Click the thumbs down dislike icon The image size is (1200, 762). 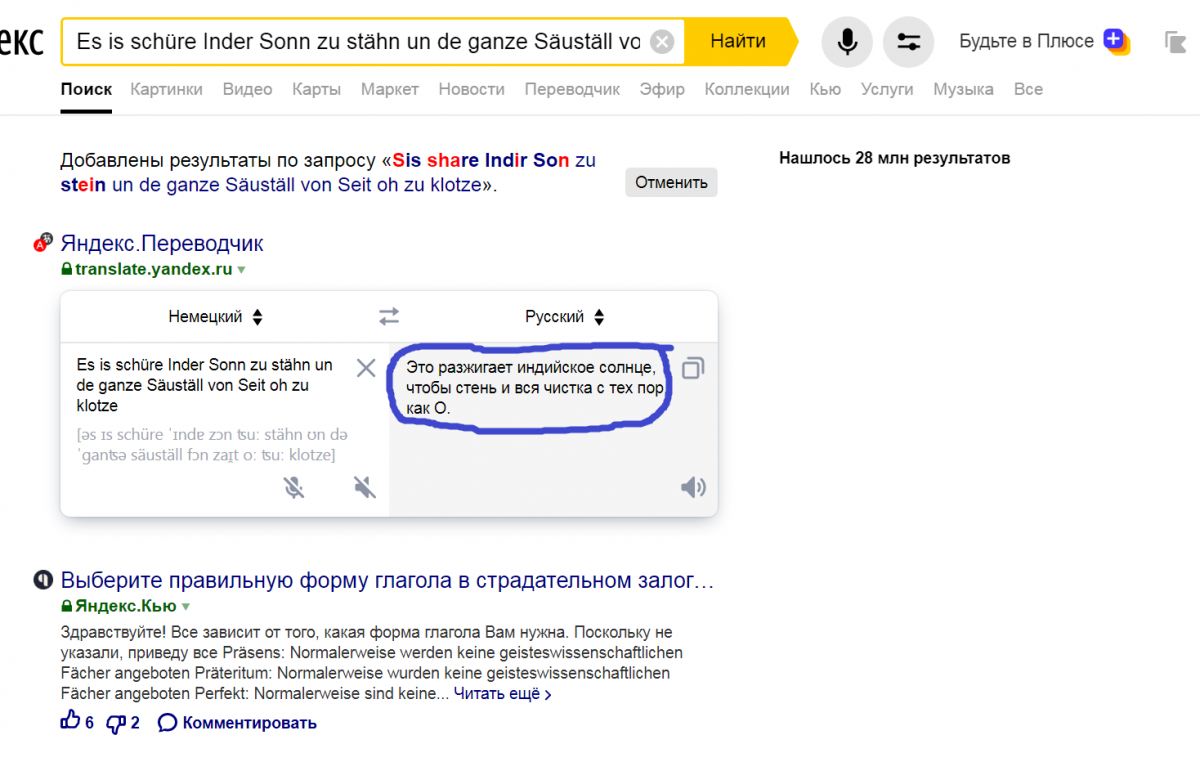116,722
